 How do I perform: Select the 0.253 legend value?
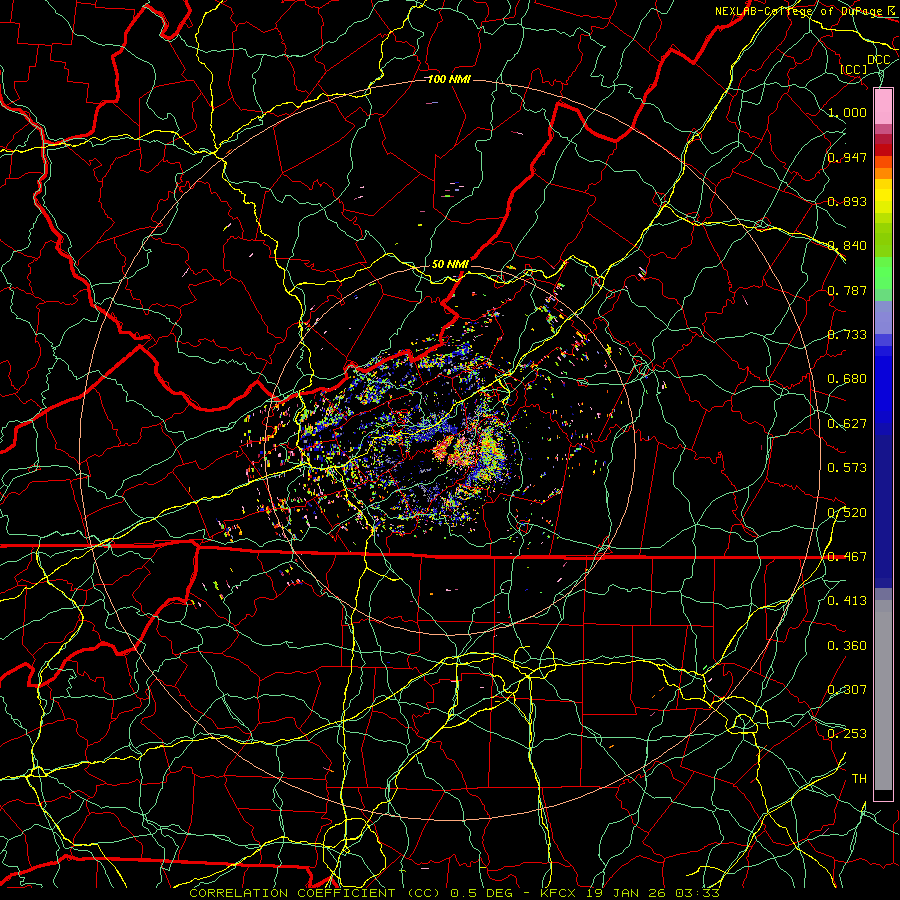pos(847,734)
